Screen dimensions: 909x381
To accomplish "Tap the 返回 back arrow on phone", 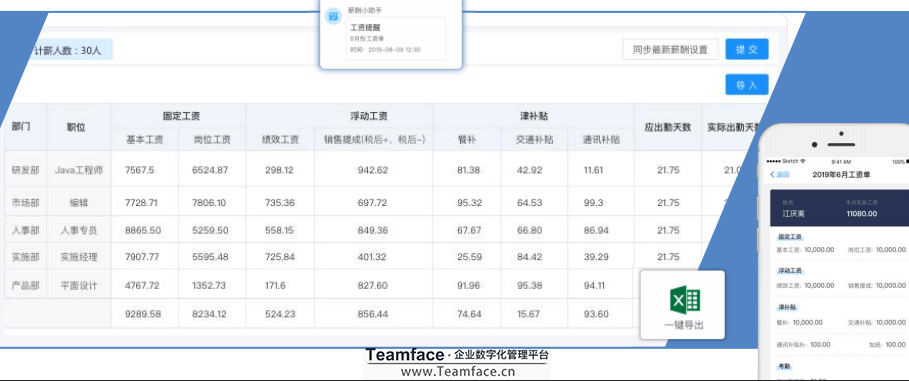I will click(x=772, y=174).
